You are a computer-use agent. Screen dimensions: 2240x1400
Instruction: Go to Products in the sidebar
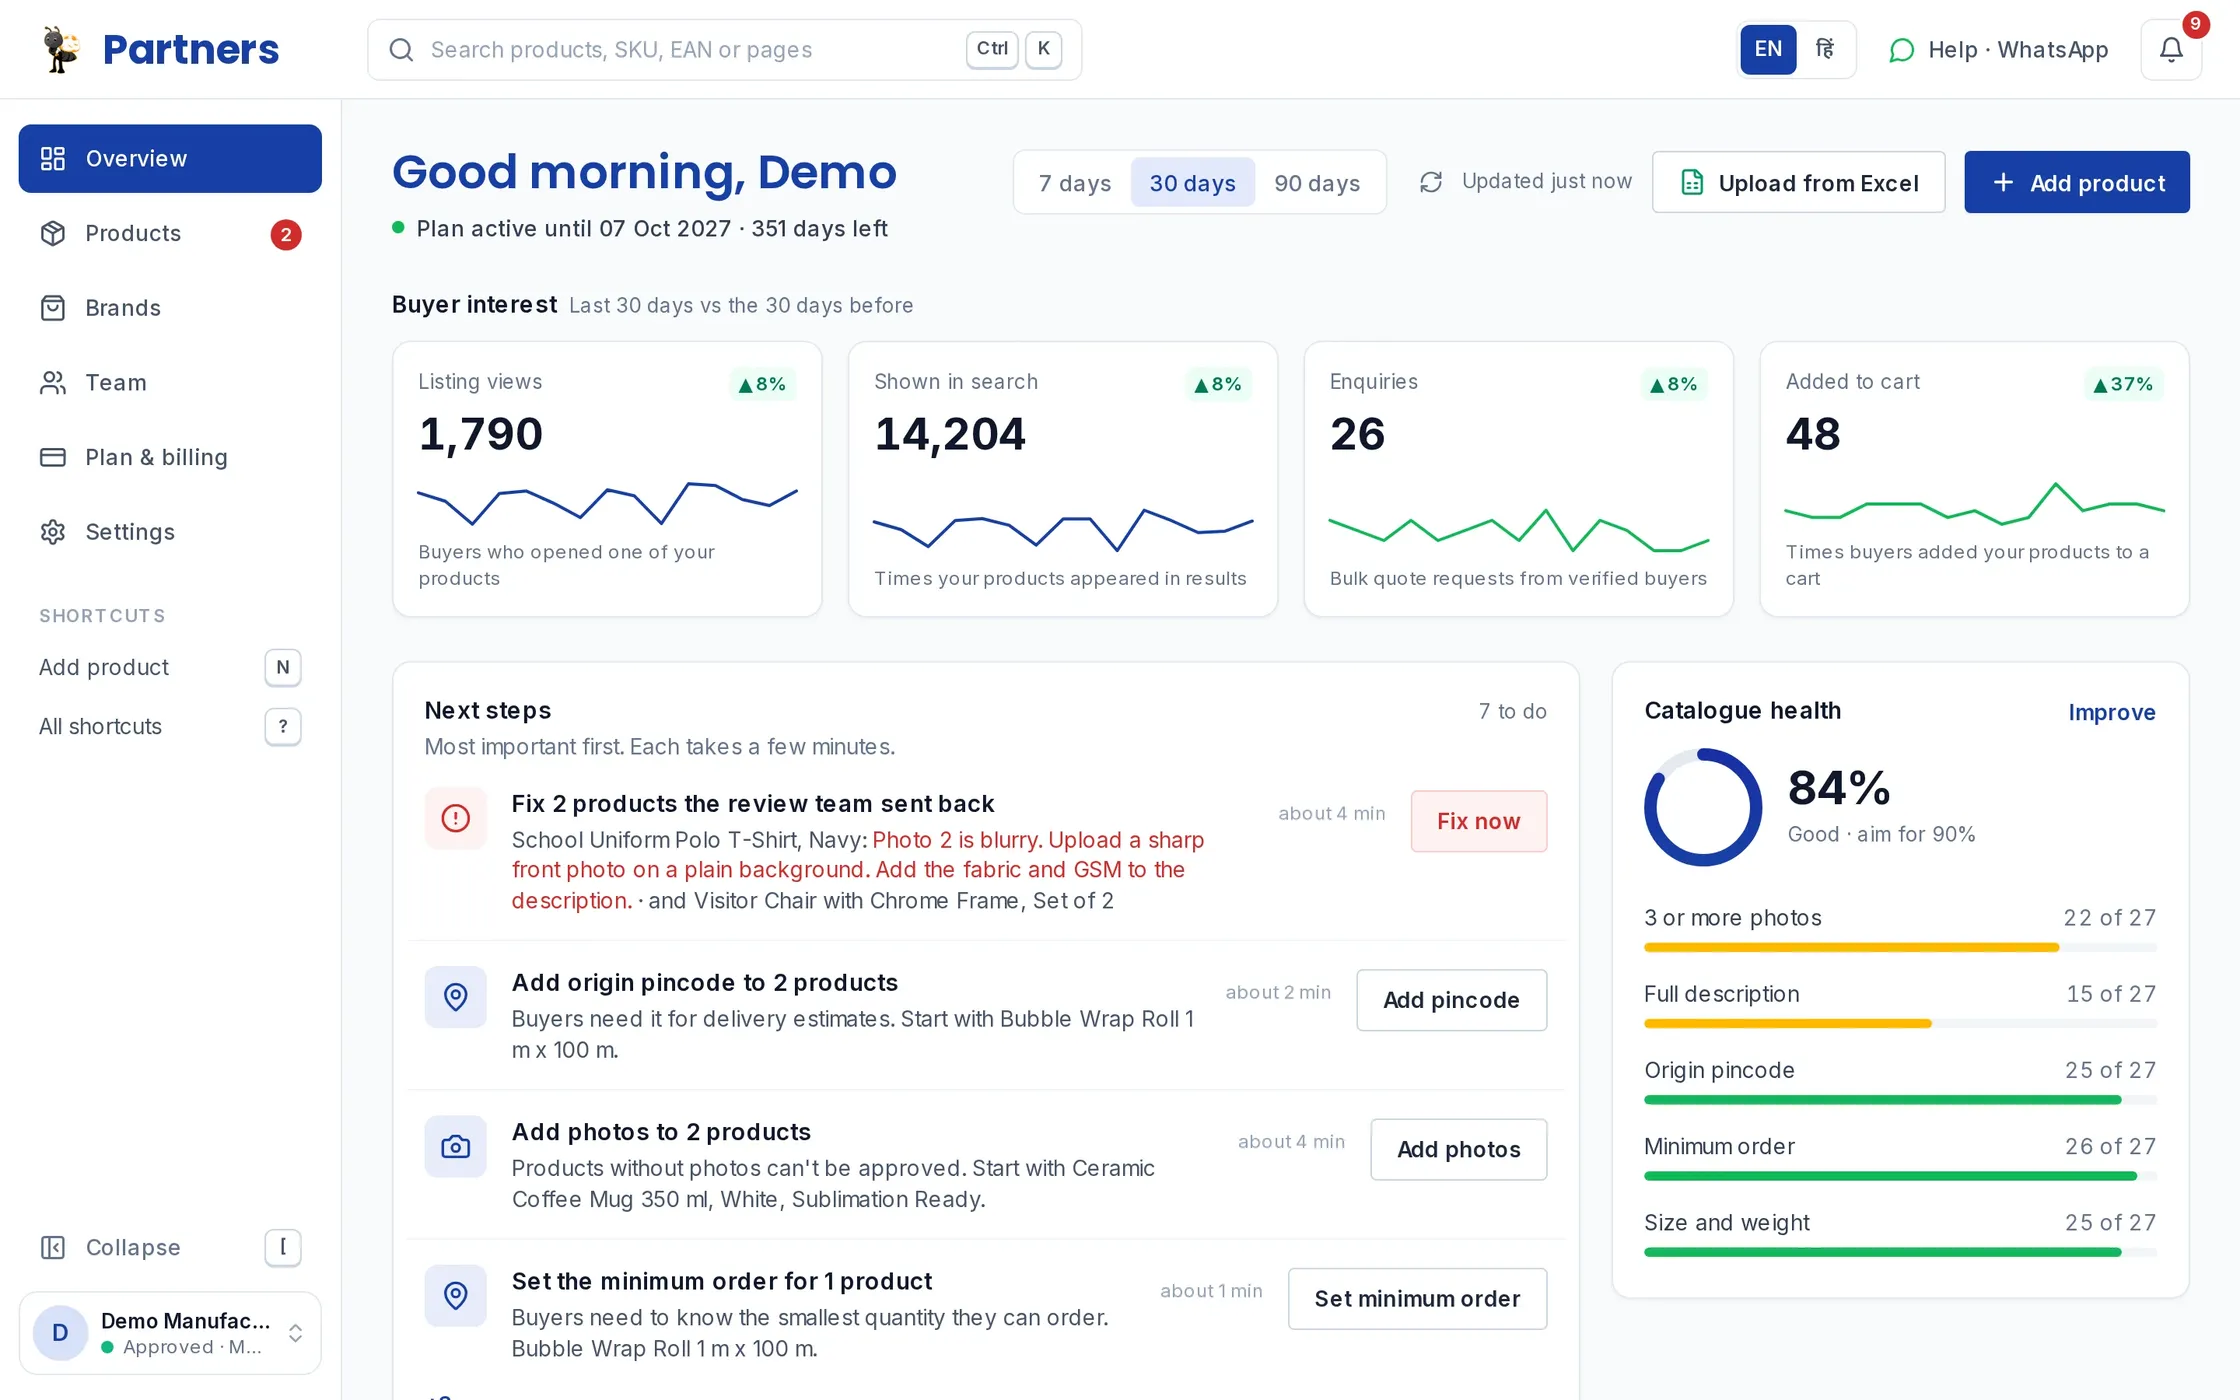pos(170,233)
